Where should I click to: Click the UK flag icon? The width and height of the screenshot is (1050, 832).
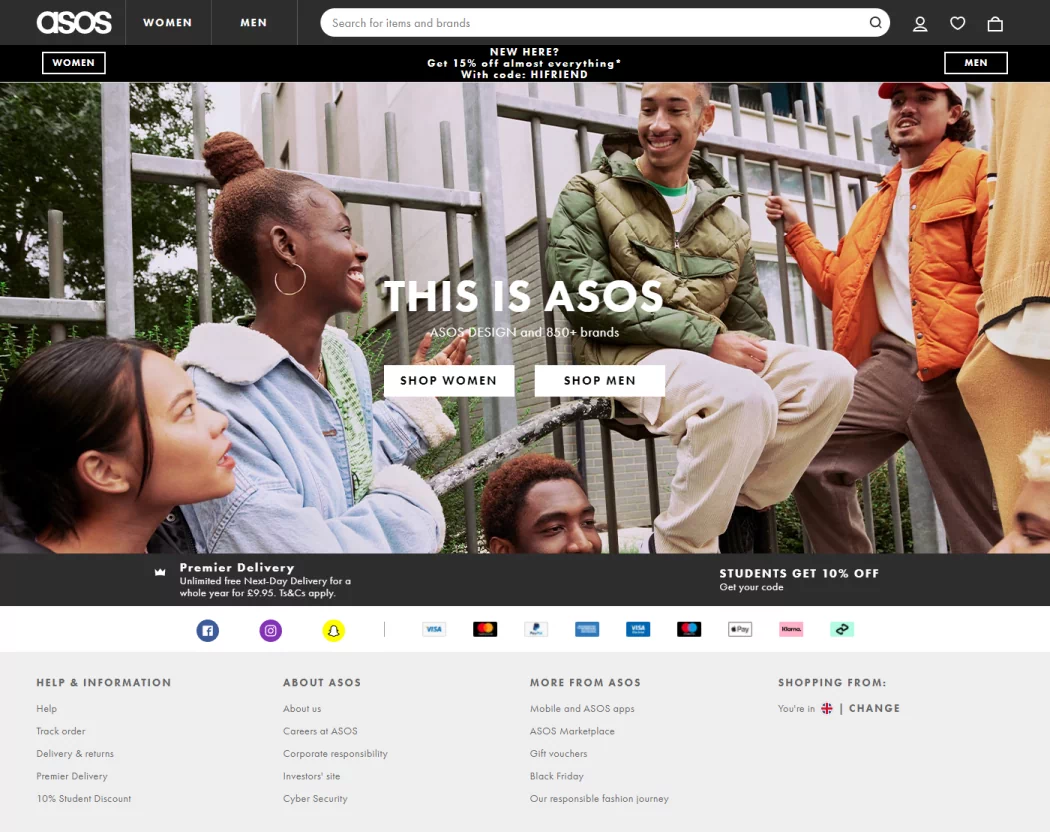[827, 709]
